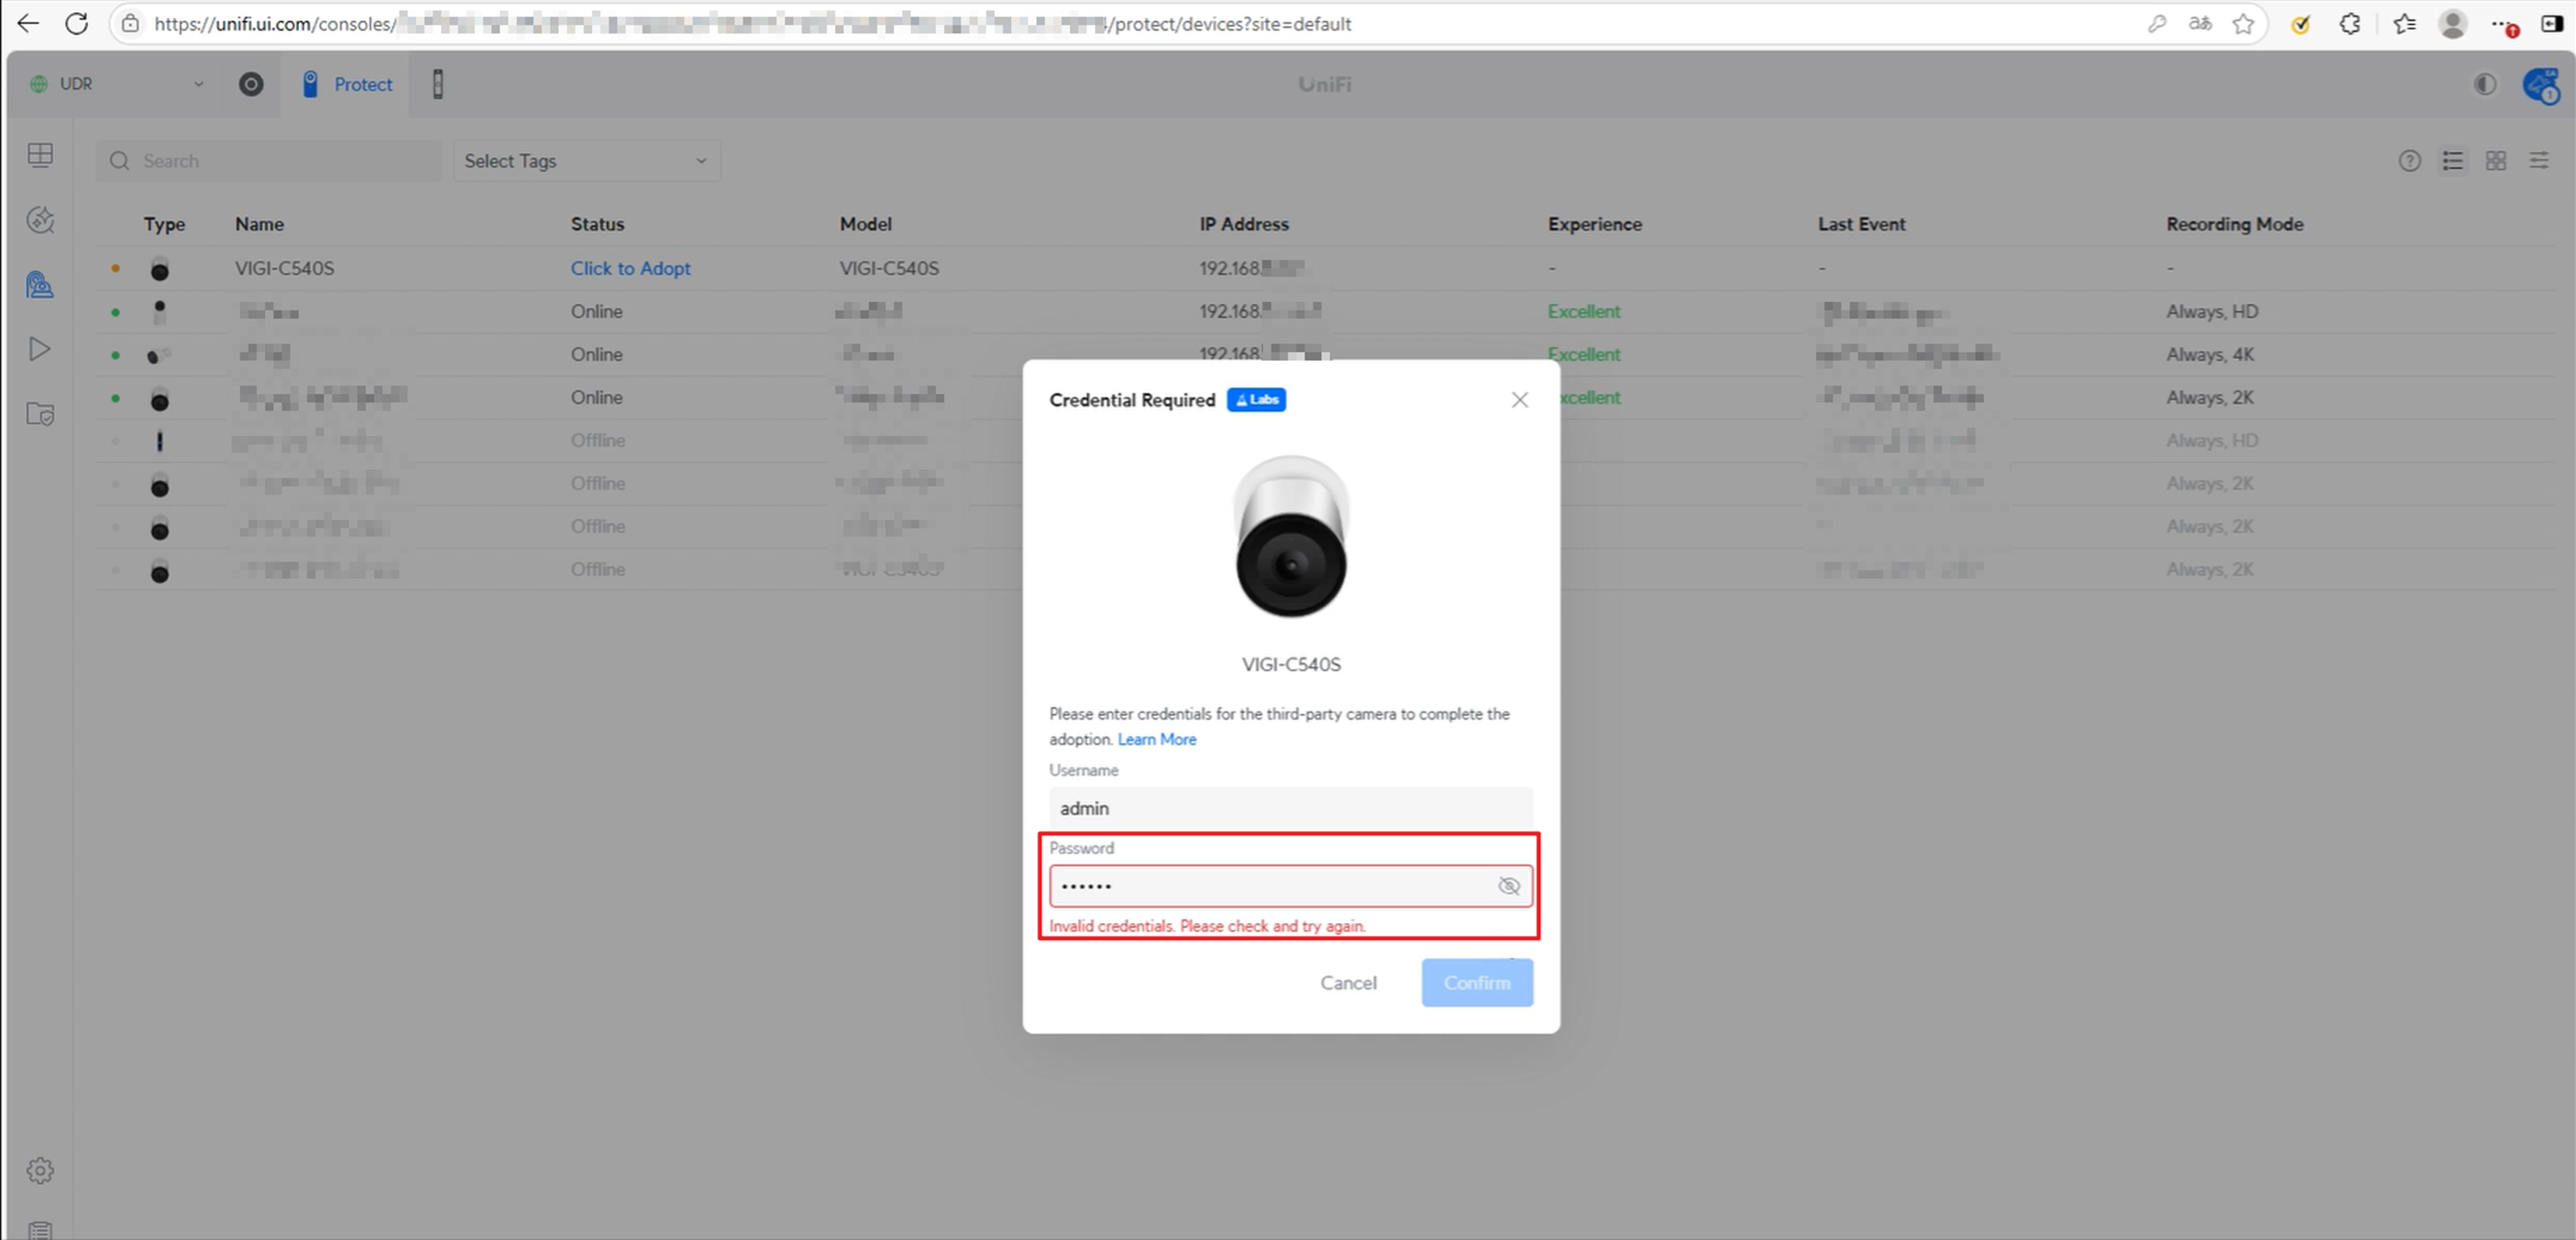Toggle dark mode half-circle icon
This screenshot has width=2576, height=1240.
tap(2484, 84)
